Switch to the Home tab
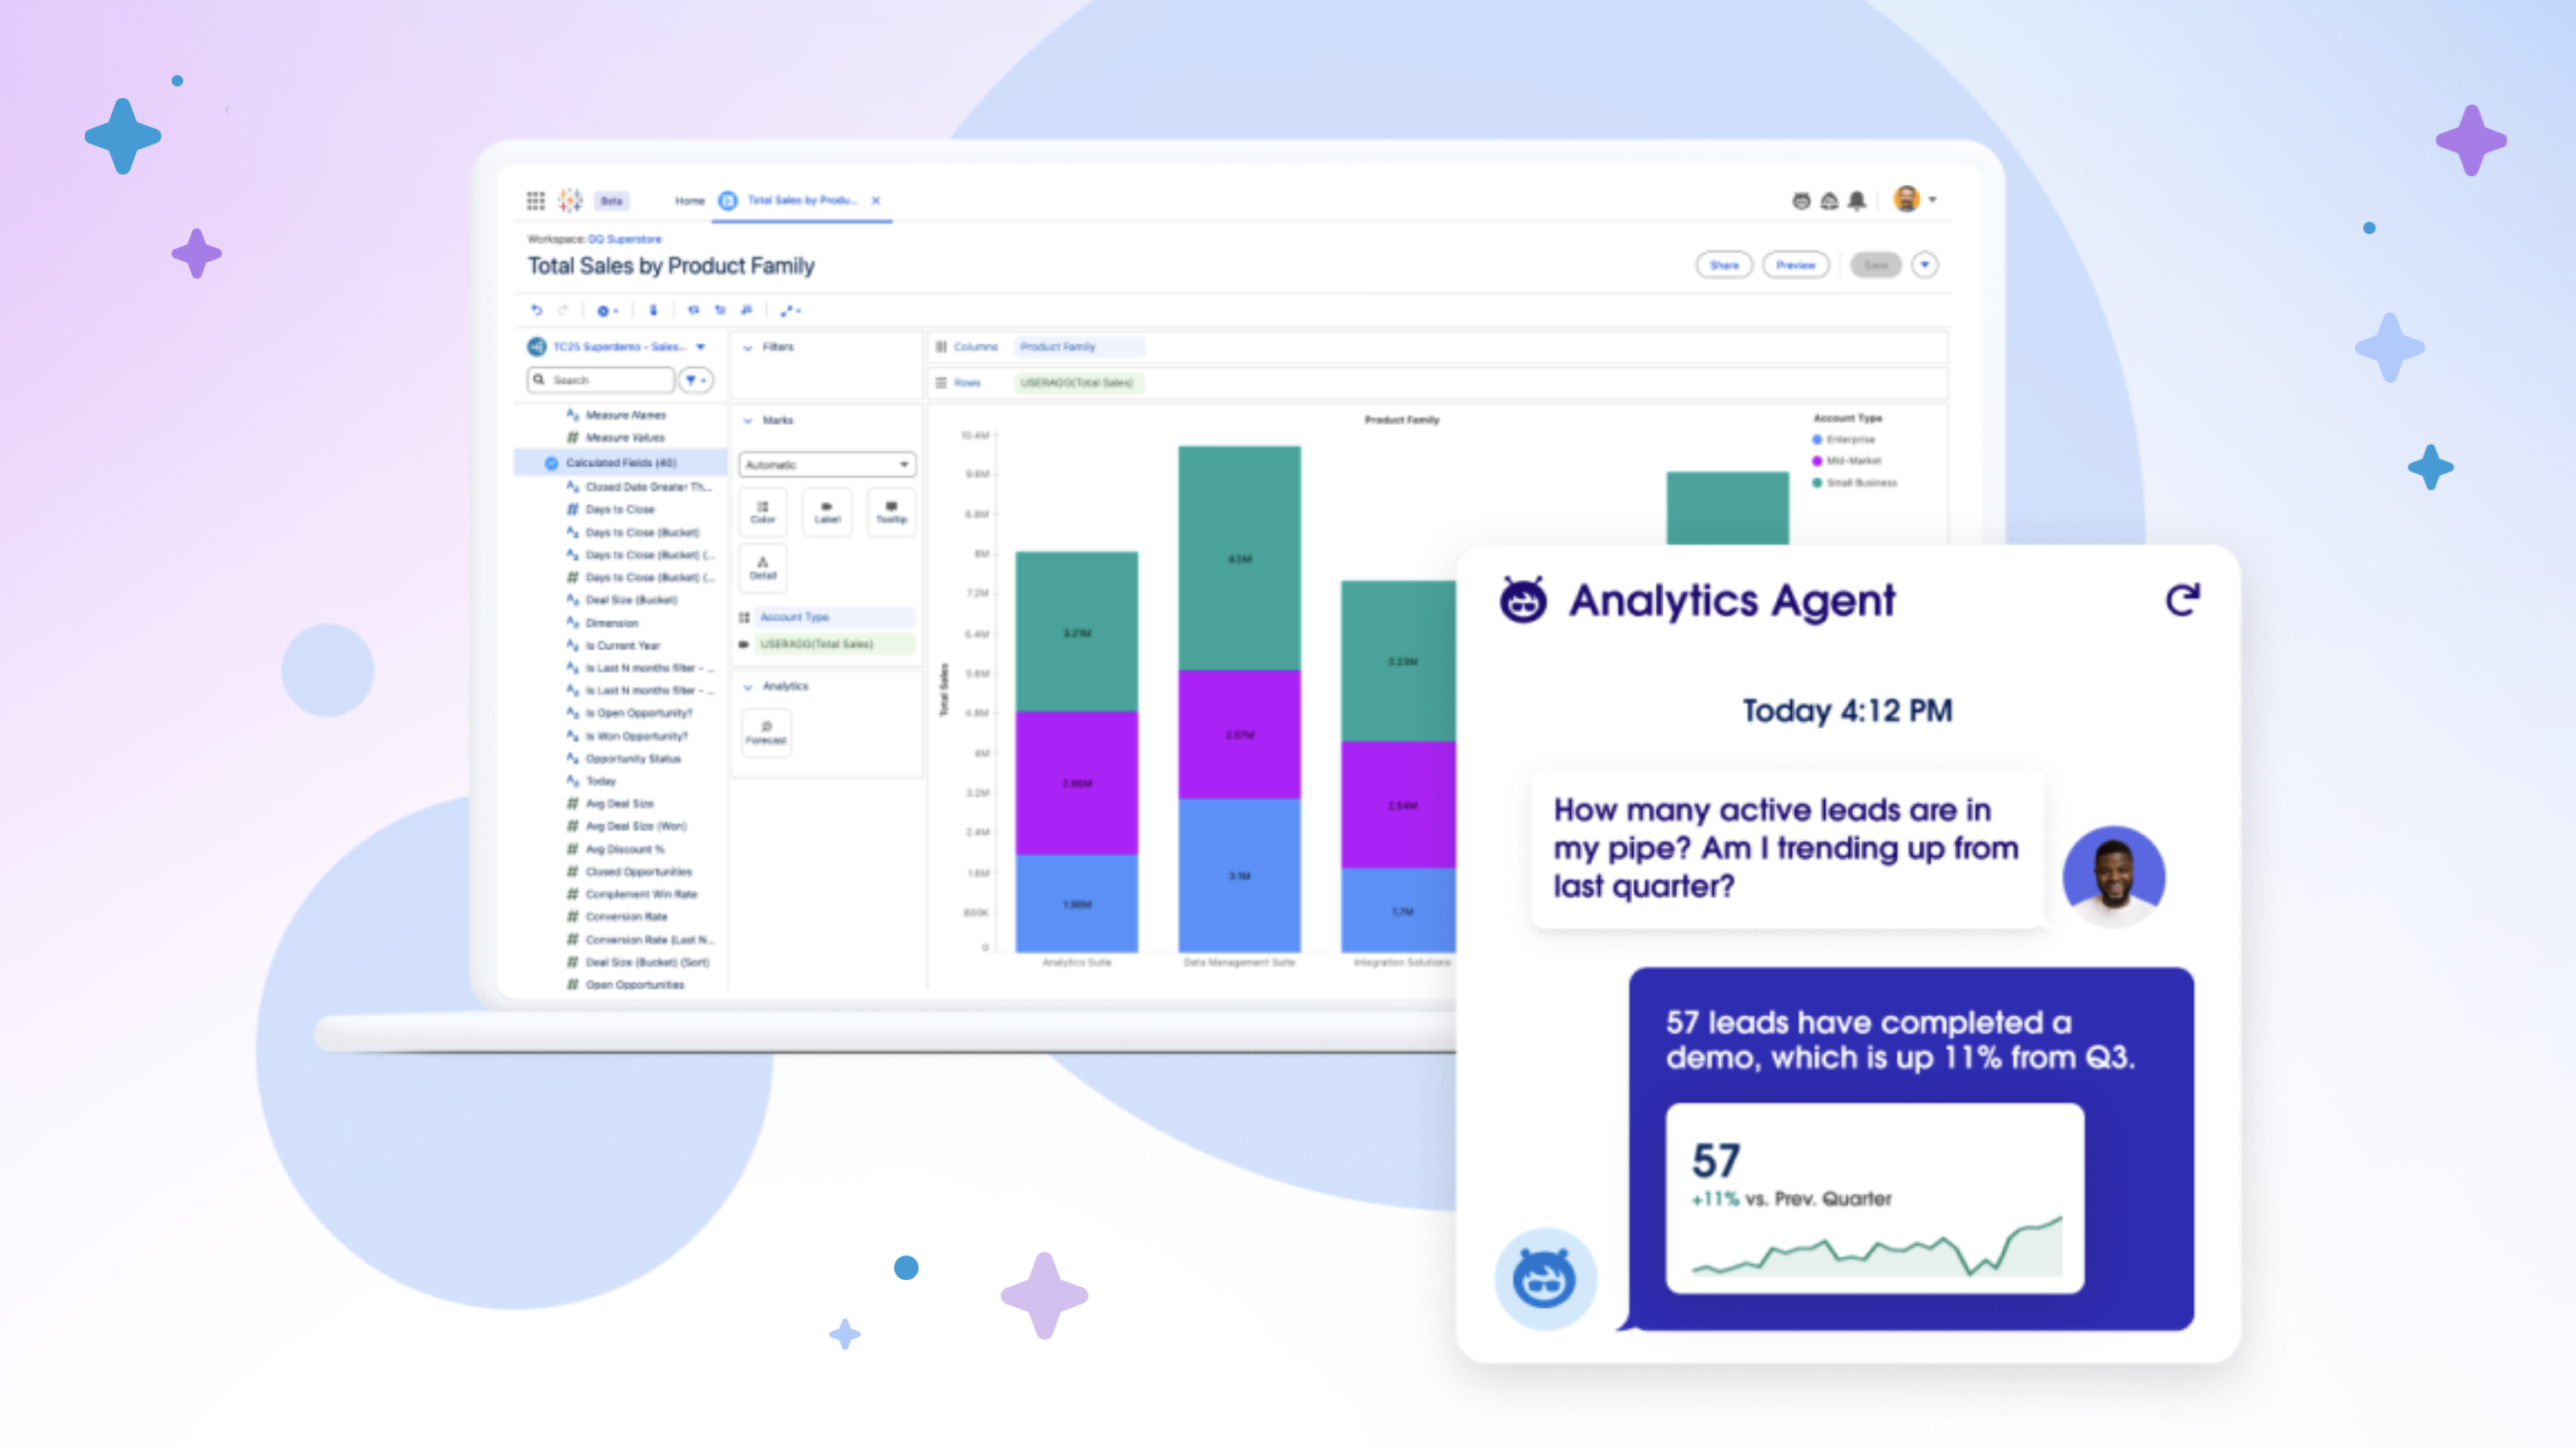Viewport: 2576px width, 1449px height. point(689,201)
